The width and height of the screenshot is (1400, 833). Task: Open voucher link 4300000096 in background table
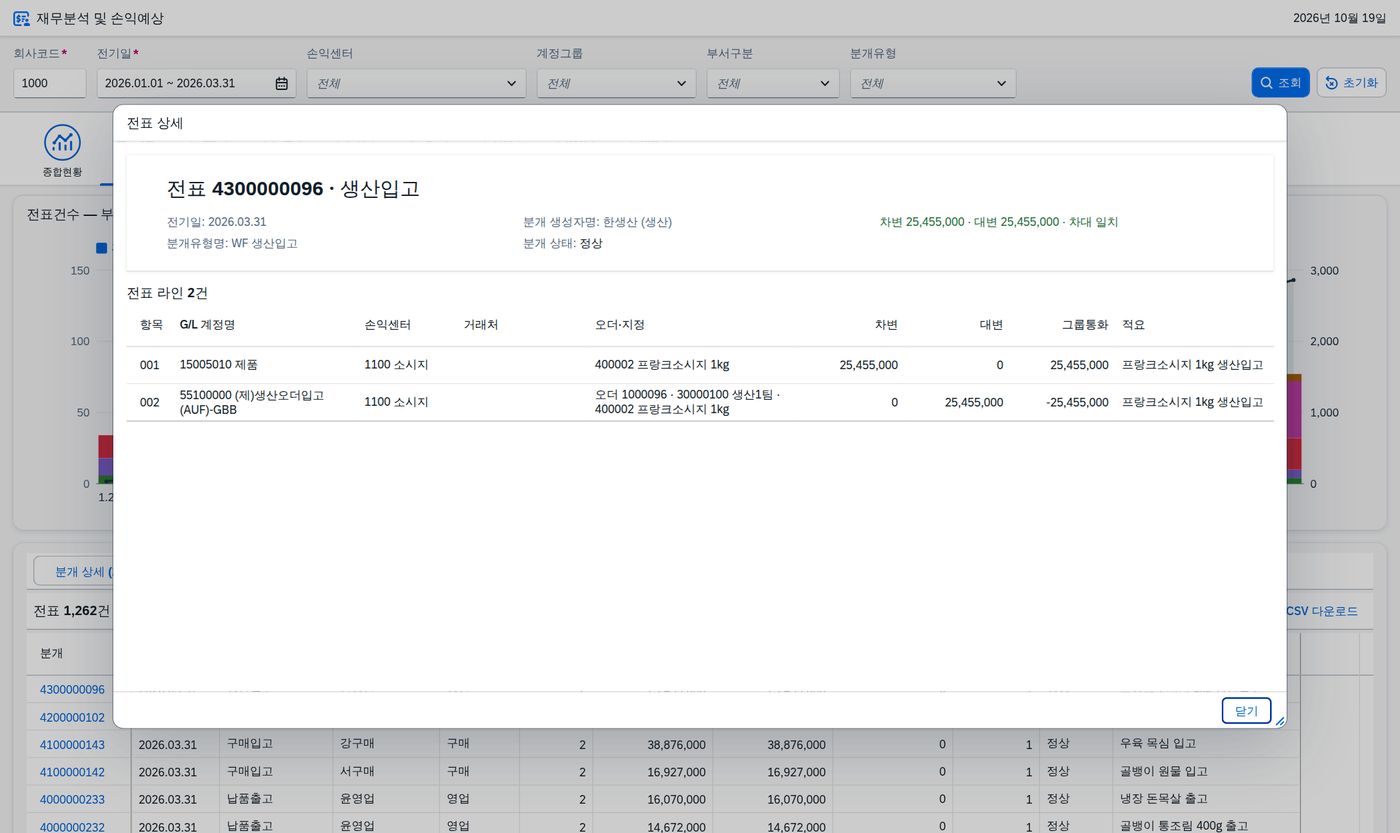pos(72,690)
